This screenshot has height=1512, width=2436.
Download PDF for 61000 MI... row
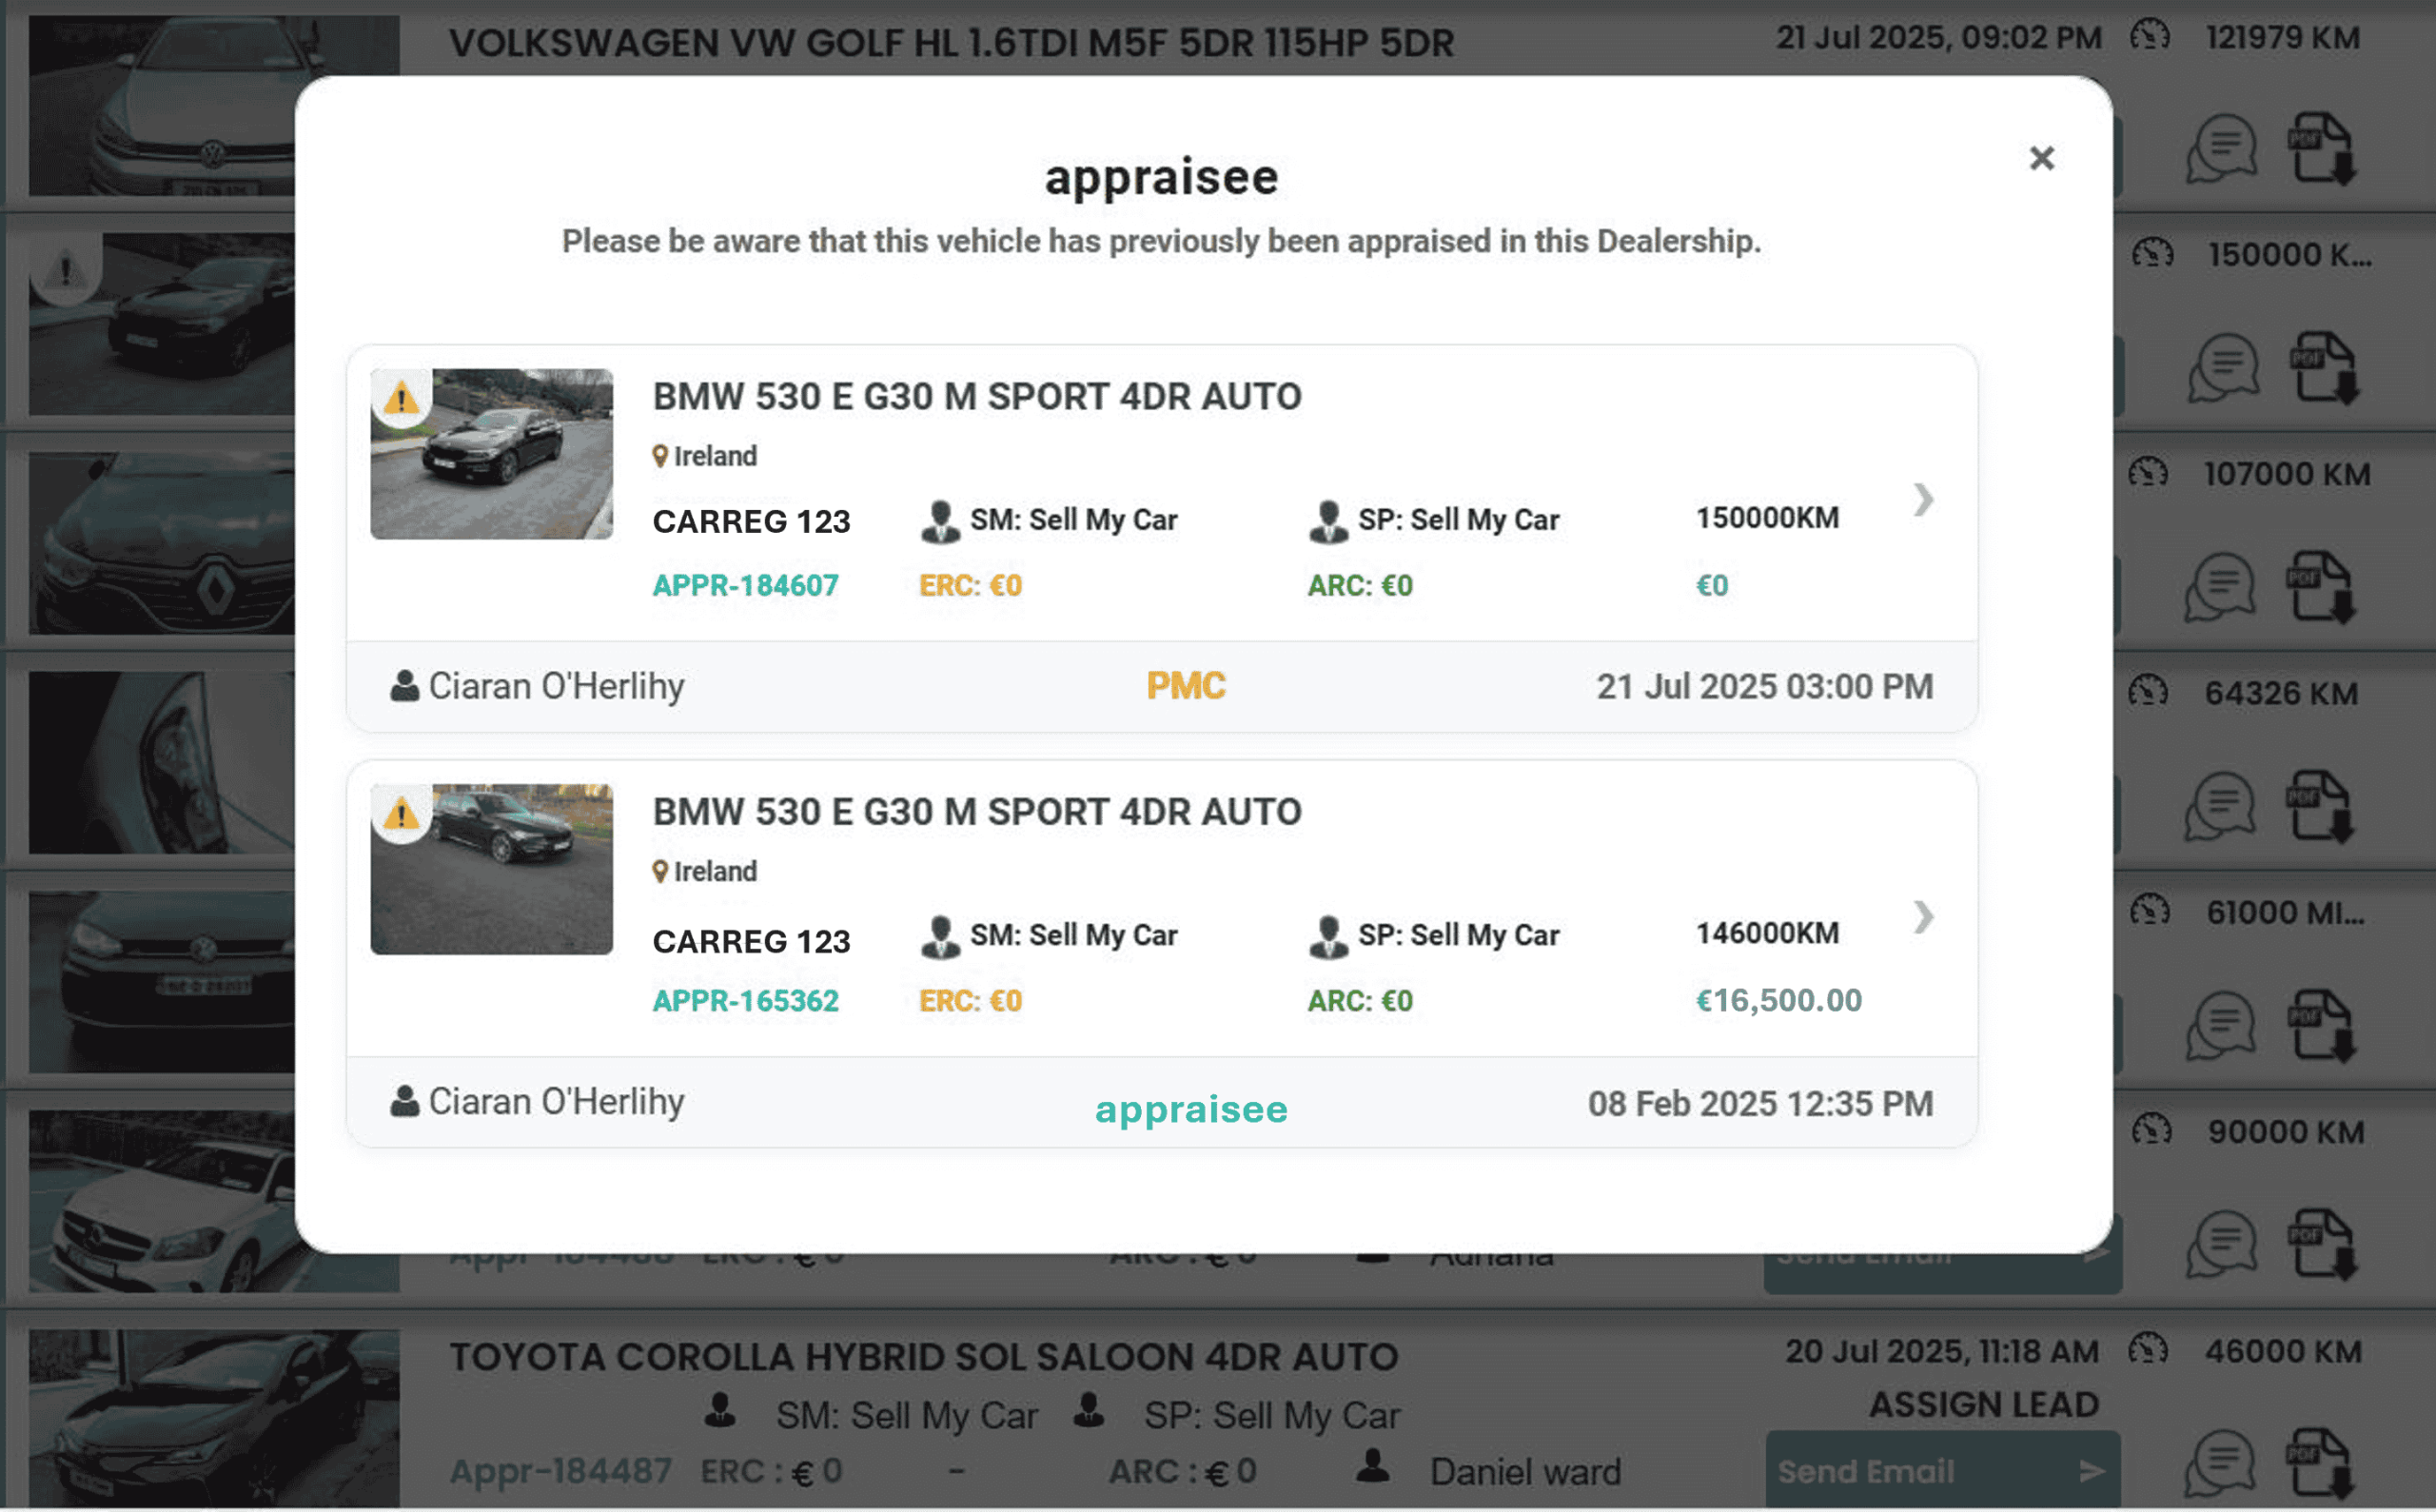2323,1026
